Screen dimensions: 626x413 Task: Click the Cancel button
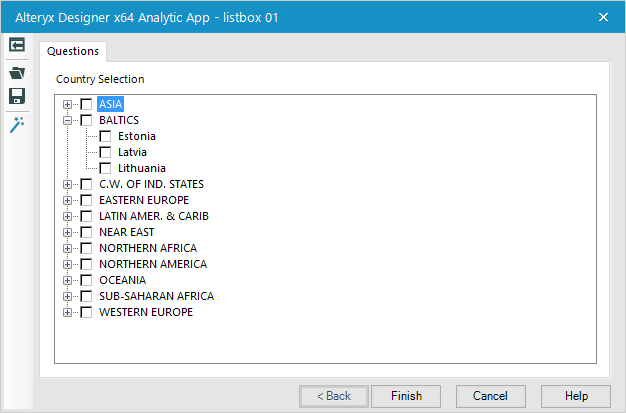pyautogui.click(x=491, y=396)
